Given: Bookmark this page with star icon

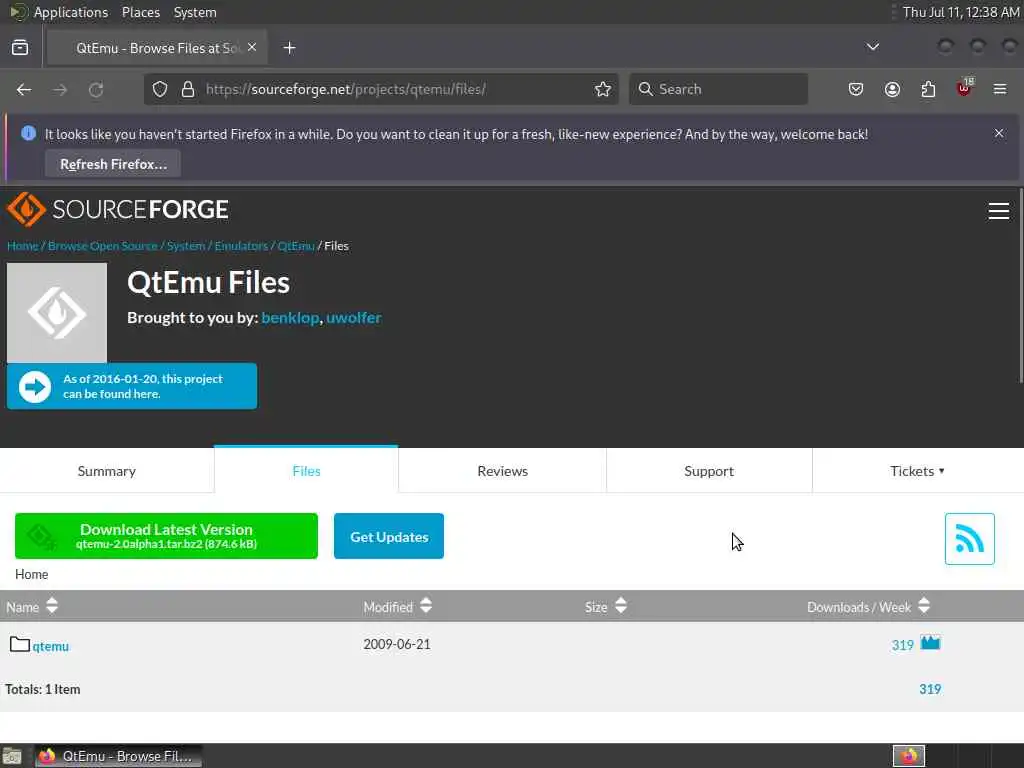Looking at the screenshot, I should click(603, 89).
